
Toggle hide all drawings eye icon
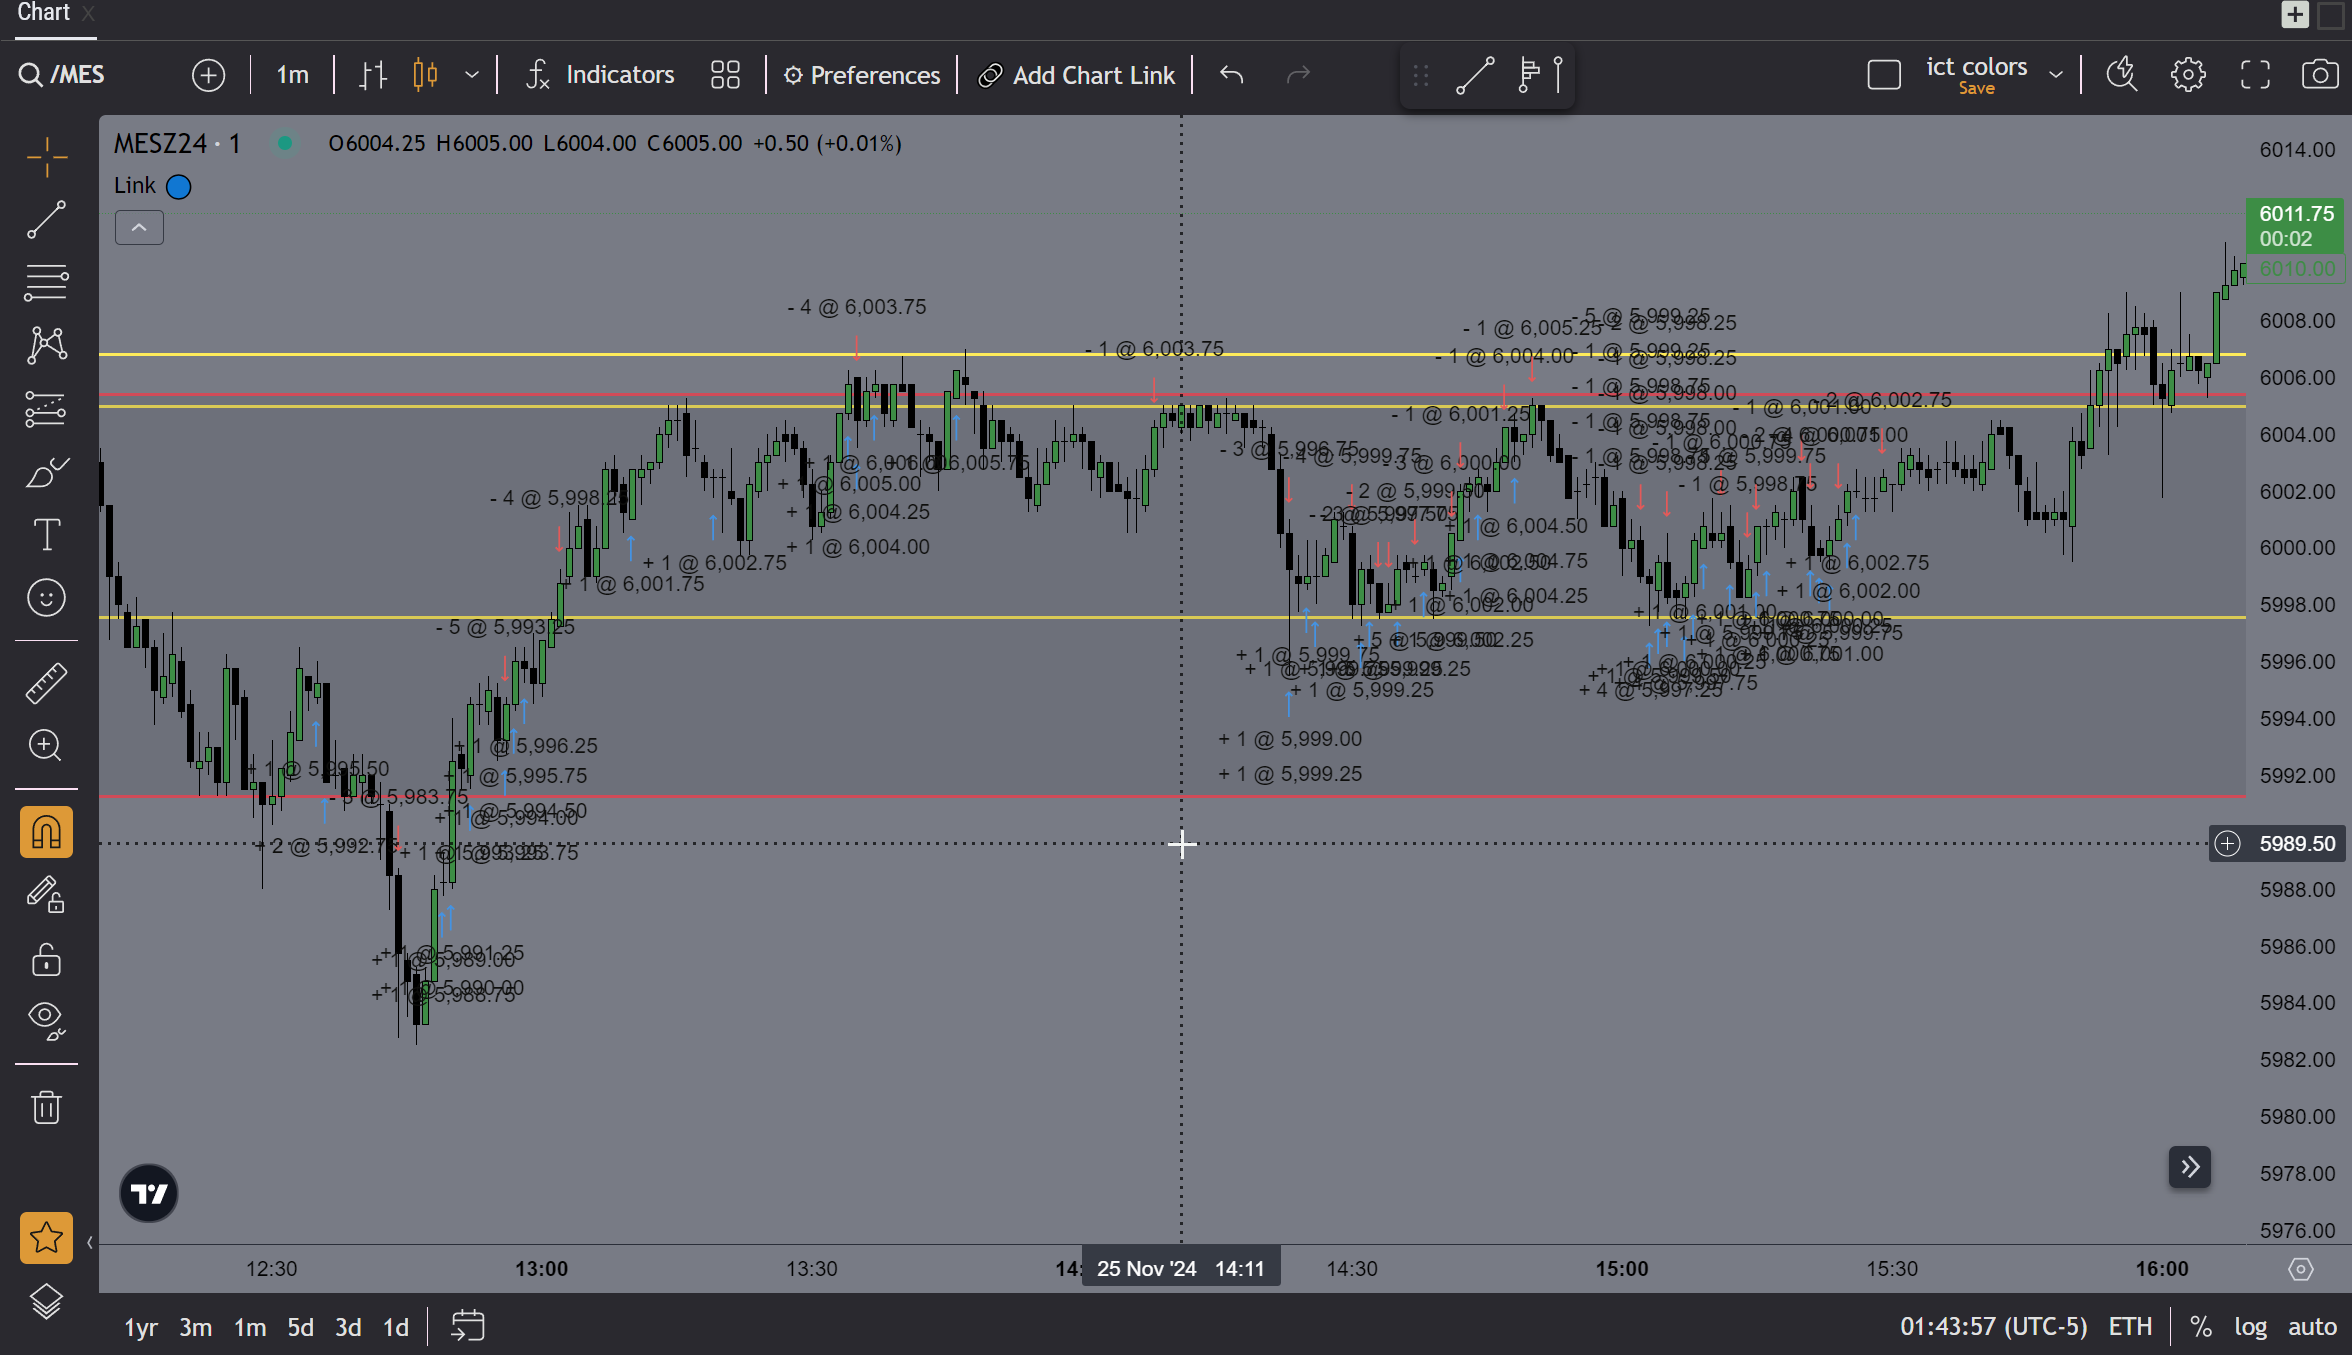46,1020
